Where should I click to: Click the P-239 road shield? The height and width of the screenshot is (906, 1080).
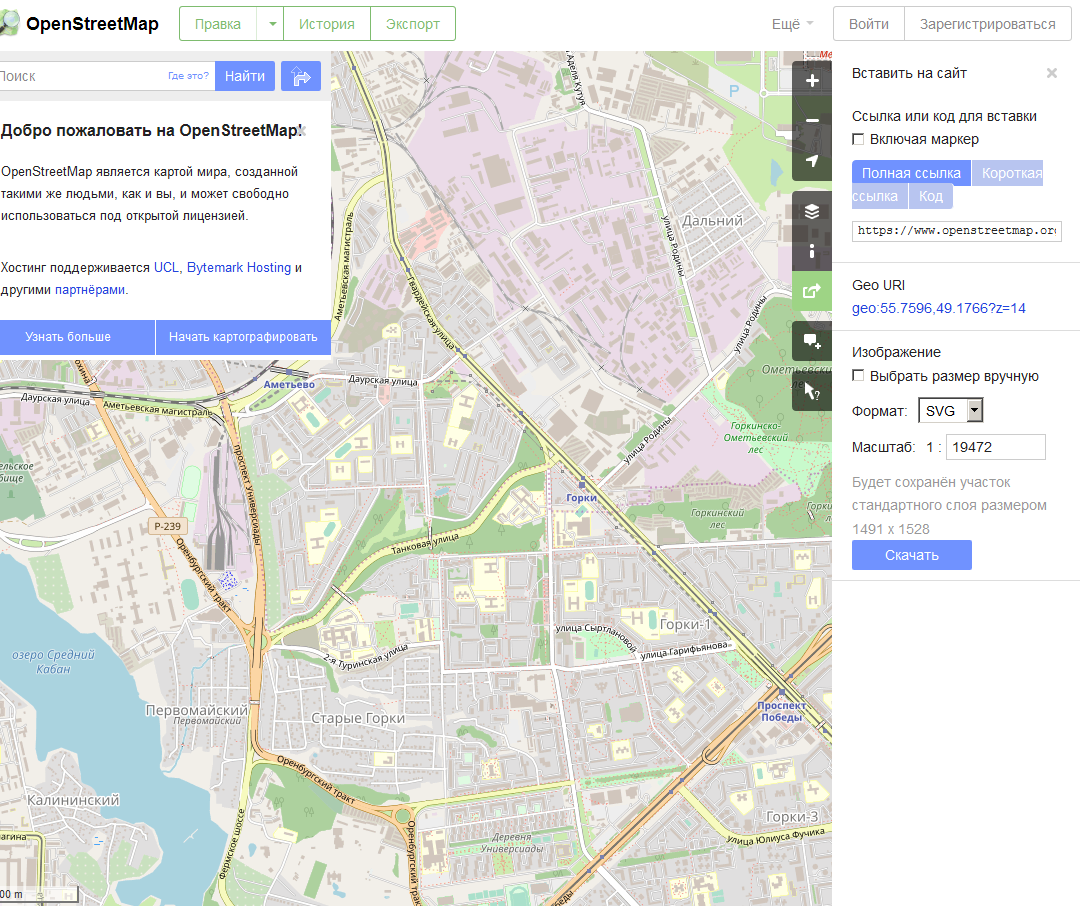[167, 526]
